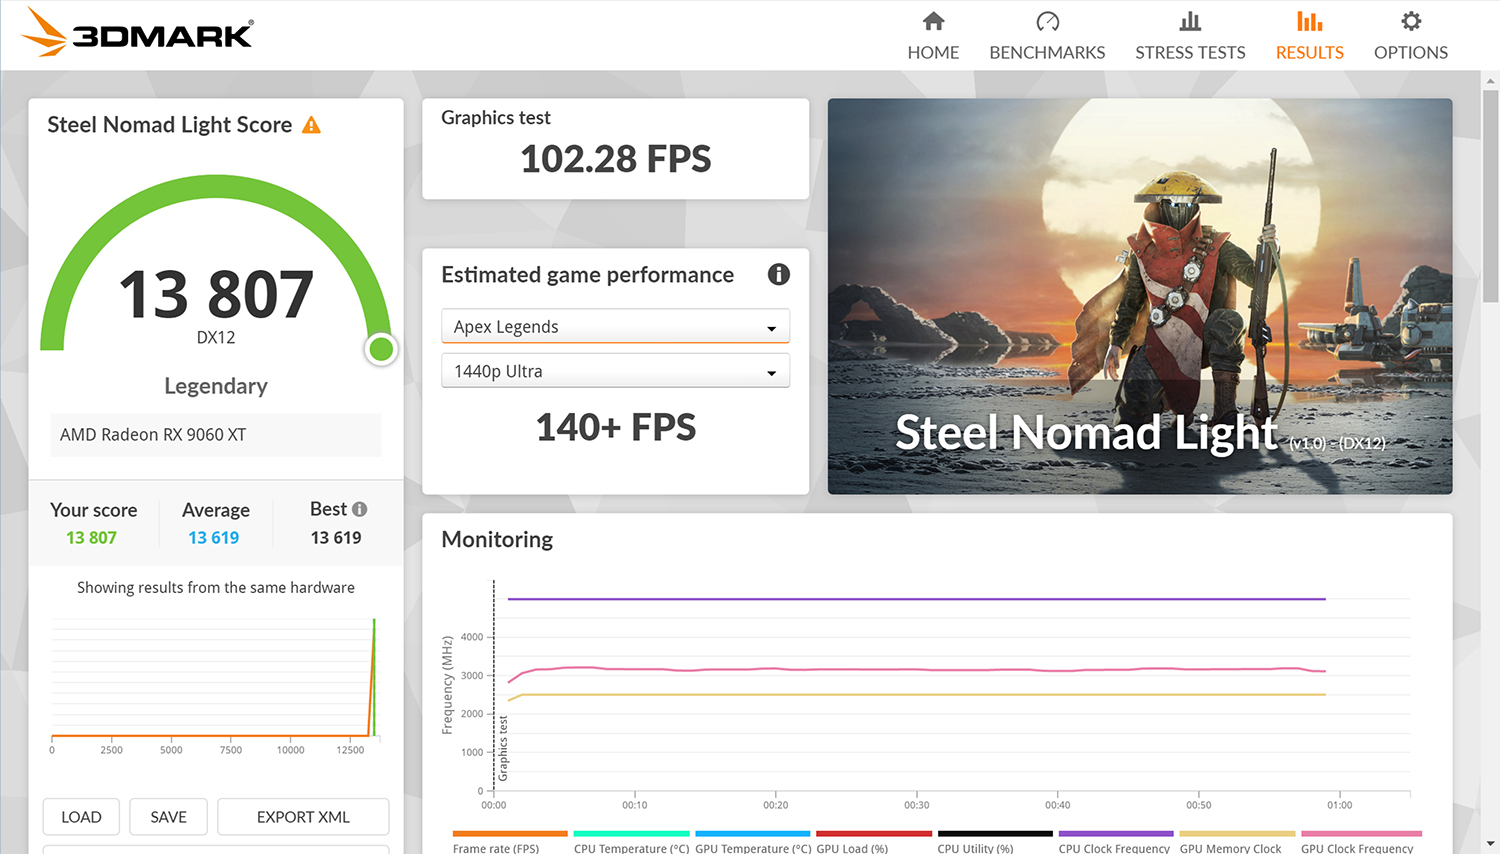
Task: Toggle the CPU Utility (%) legend swatch
Action: (x=995, y=833)
